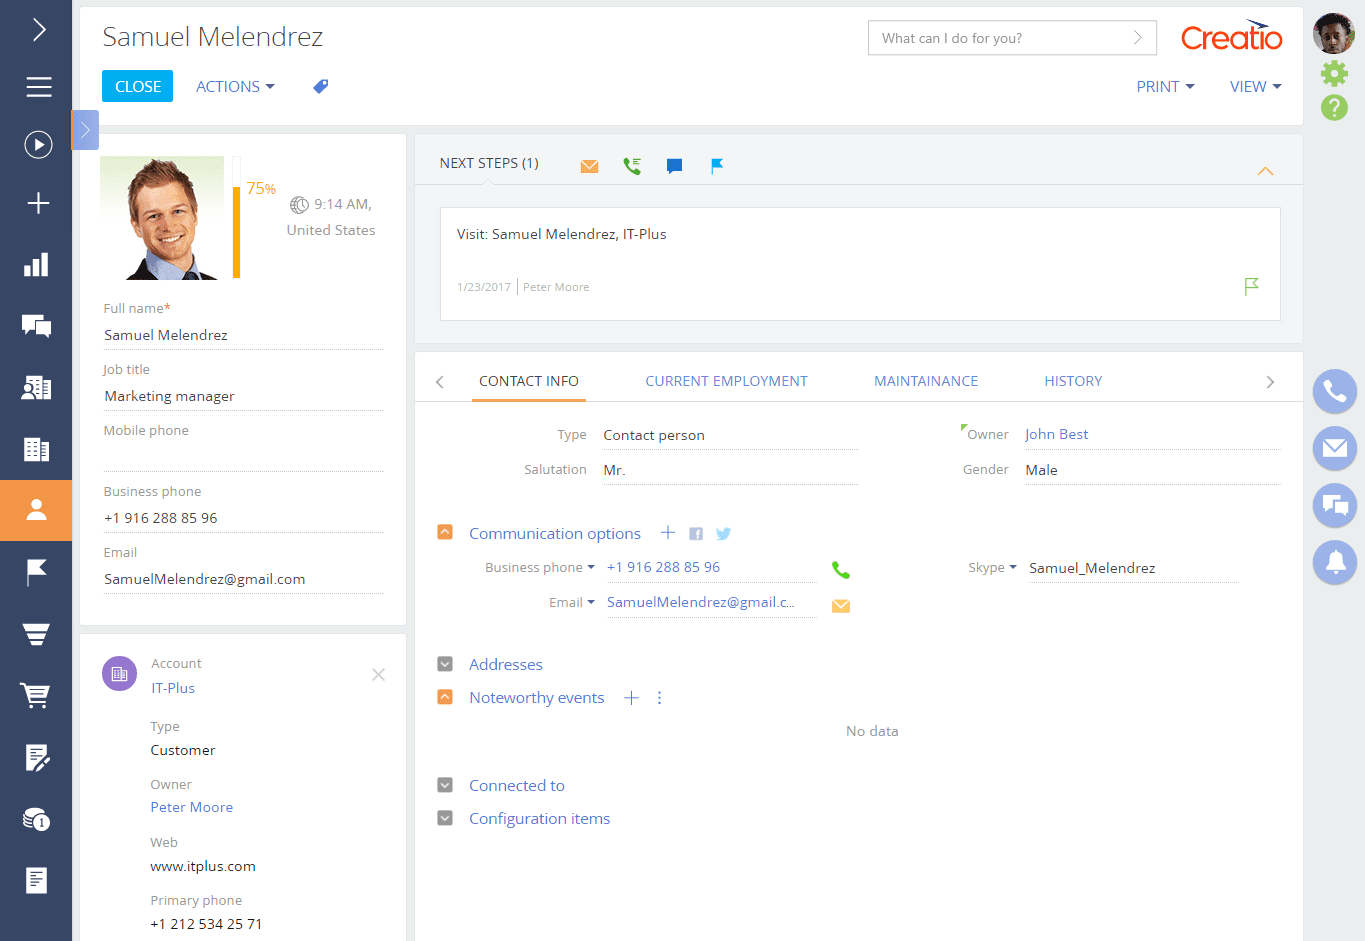
Task: Open the Twitter communication option icon
Action: tap(723, 534)
